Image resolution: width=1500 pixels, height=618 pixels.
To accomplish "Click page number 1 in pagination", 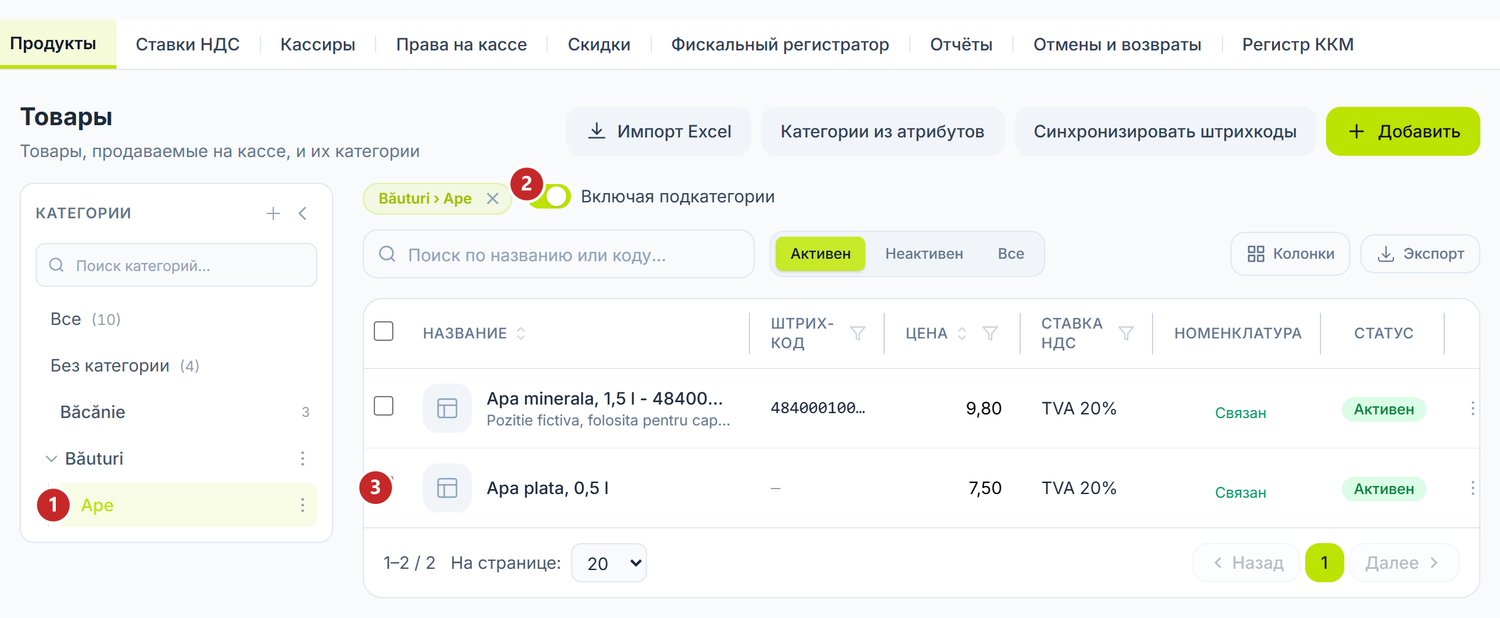I will [x=1324, y=563].
